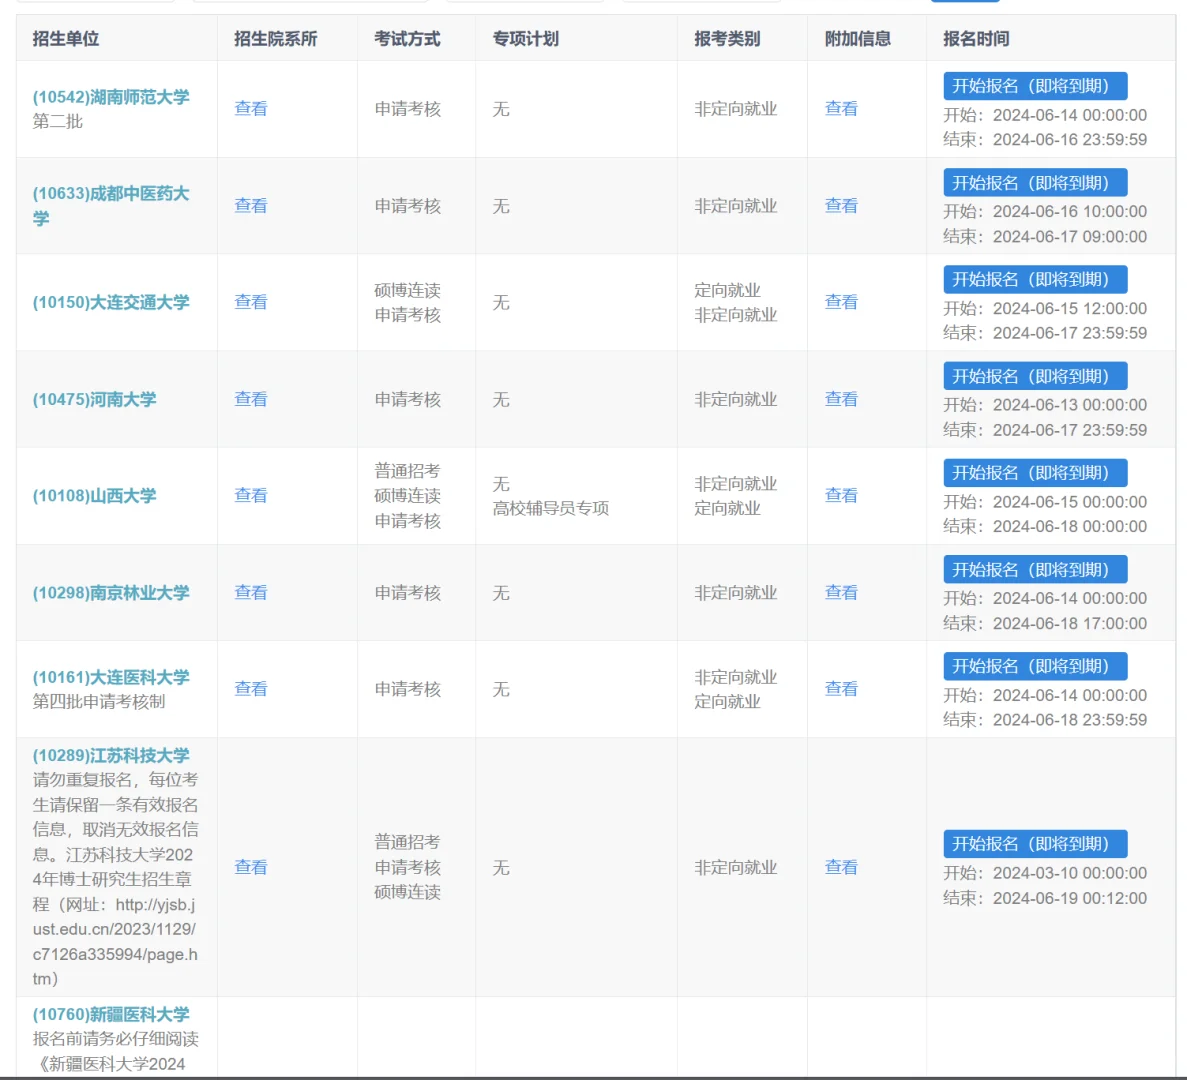Start registration (开始报名) for 大连交通大学
The height and width of the screenshot is (1080, 1187).
point(1035,279)
